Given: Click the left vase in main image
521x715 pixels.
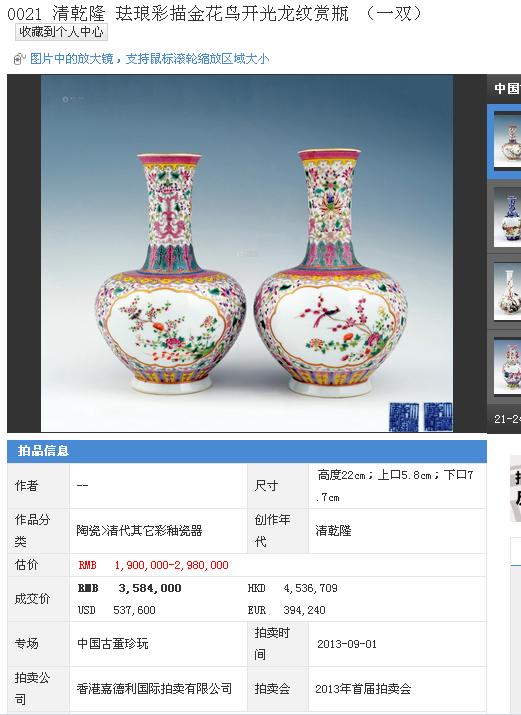Looking at the screenshot, I should coord(170,274).
